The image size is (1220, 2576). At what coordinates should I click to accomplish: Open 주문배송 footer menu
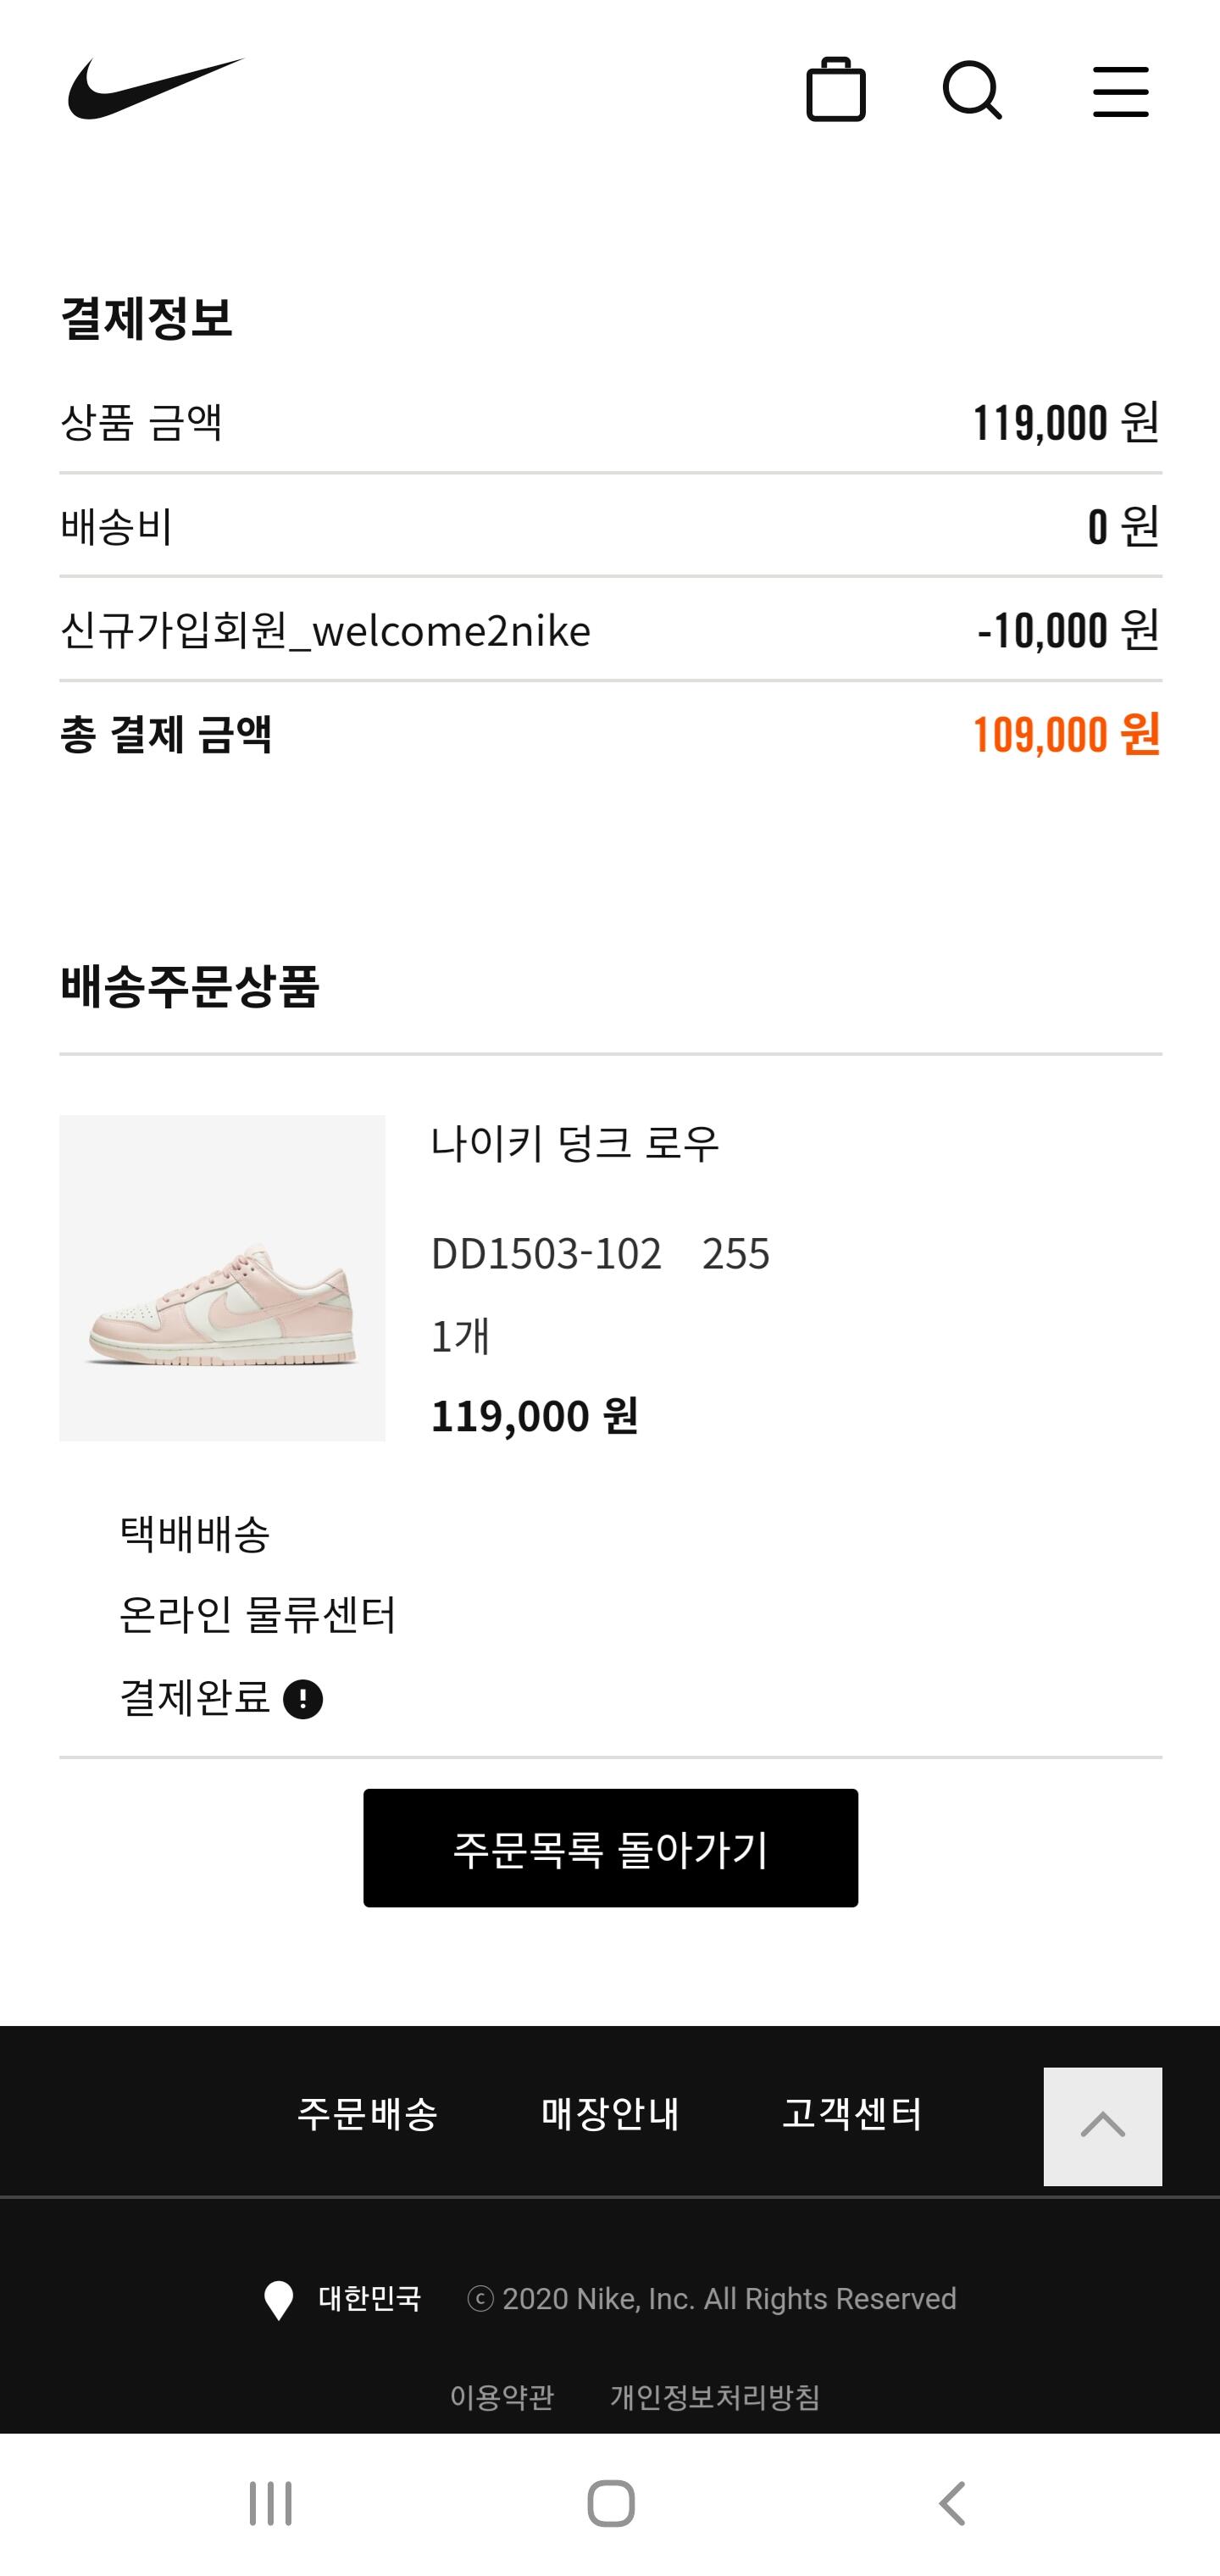pos(367,2113)
